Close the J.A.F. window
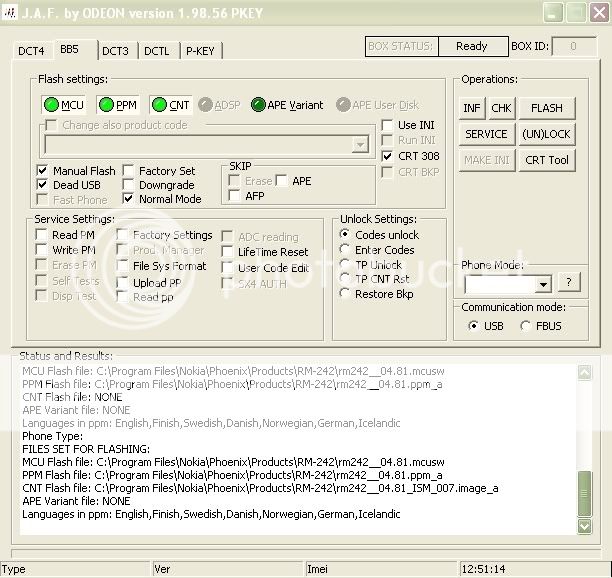 600,12
